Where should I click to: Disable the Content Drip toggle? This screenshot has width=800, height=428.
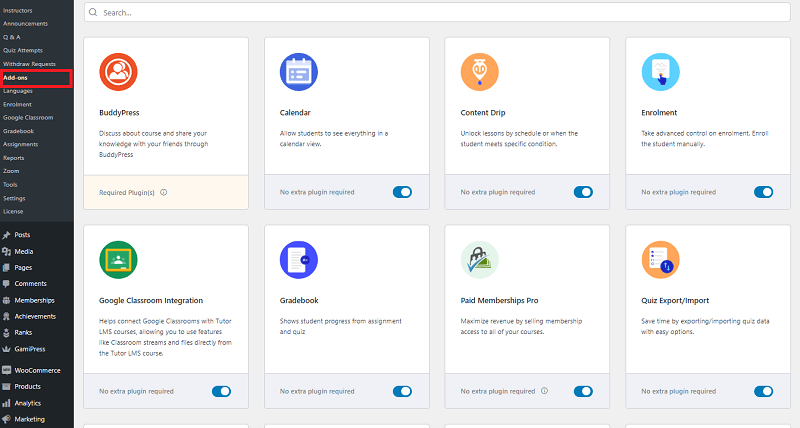click(583, 192)
